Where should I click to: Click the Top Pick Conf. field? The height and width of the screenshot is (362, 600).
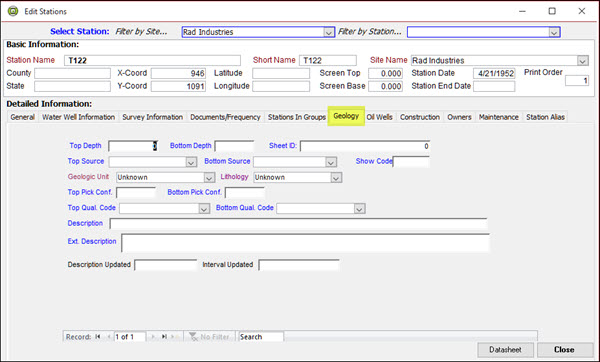coord(136,192)
